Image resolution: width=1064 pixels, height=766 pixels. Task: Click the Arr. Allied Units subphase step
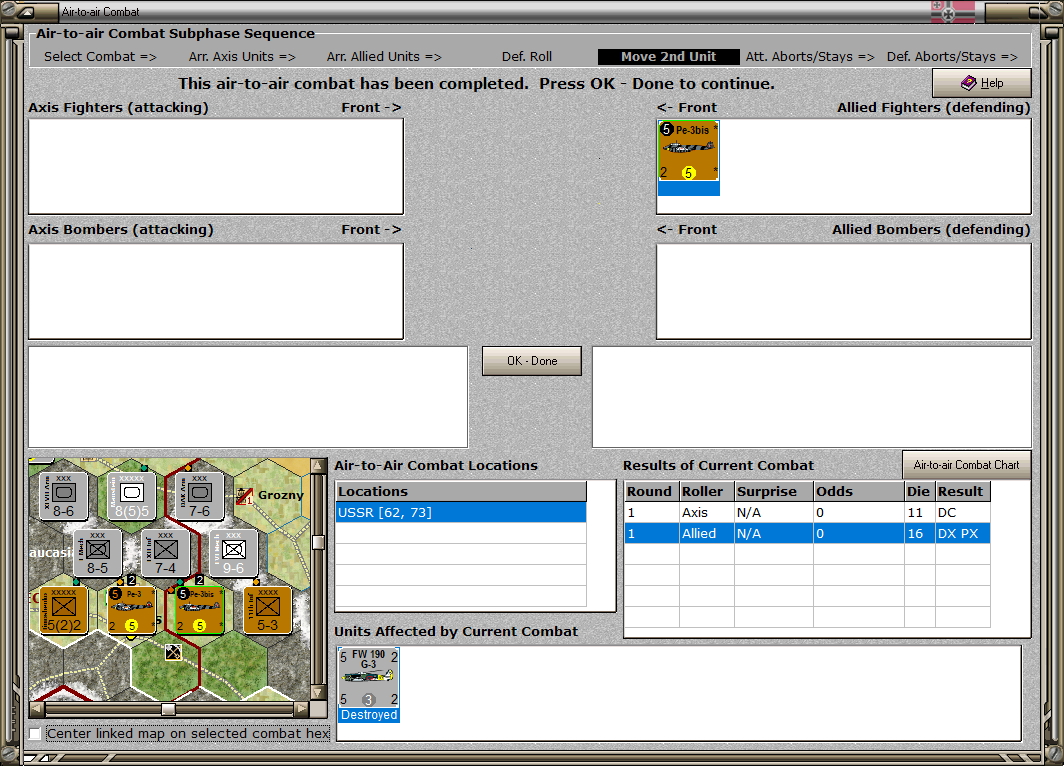pyautogui.click(x=384, y=57)
